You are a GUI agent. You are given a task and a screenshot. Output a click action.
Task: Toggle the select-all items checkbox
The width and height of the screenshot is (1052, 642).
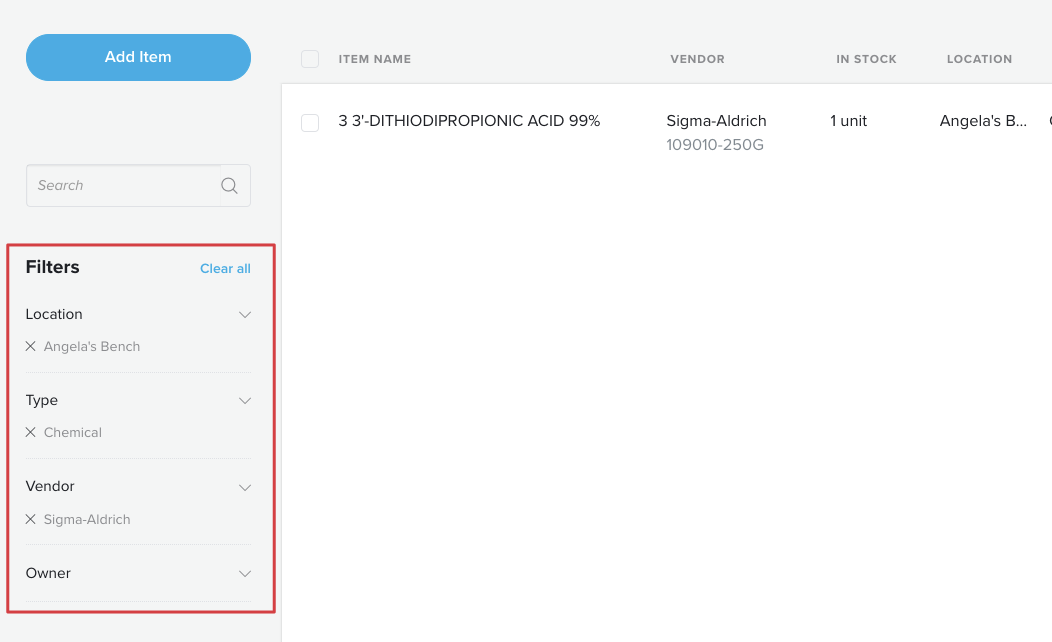[310, 59]
